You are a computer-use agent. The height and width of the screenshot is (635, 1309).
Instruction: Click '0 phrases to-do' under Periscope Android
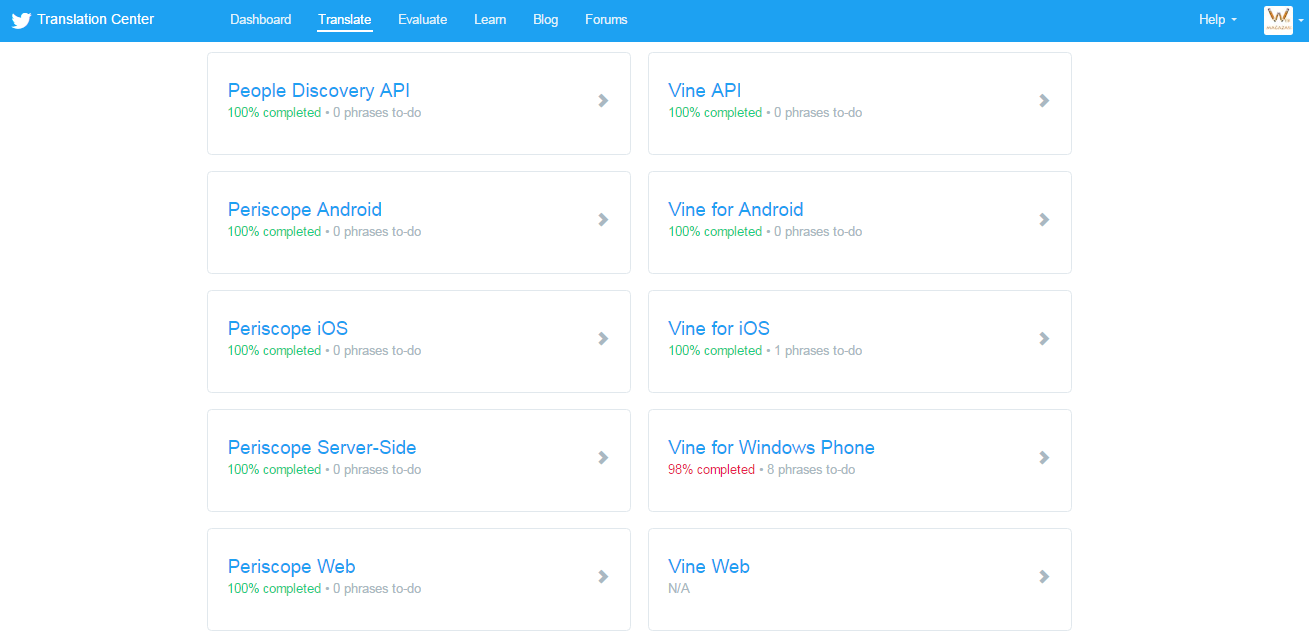coord(377,232)
